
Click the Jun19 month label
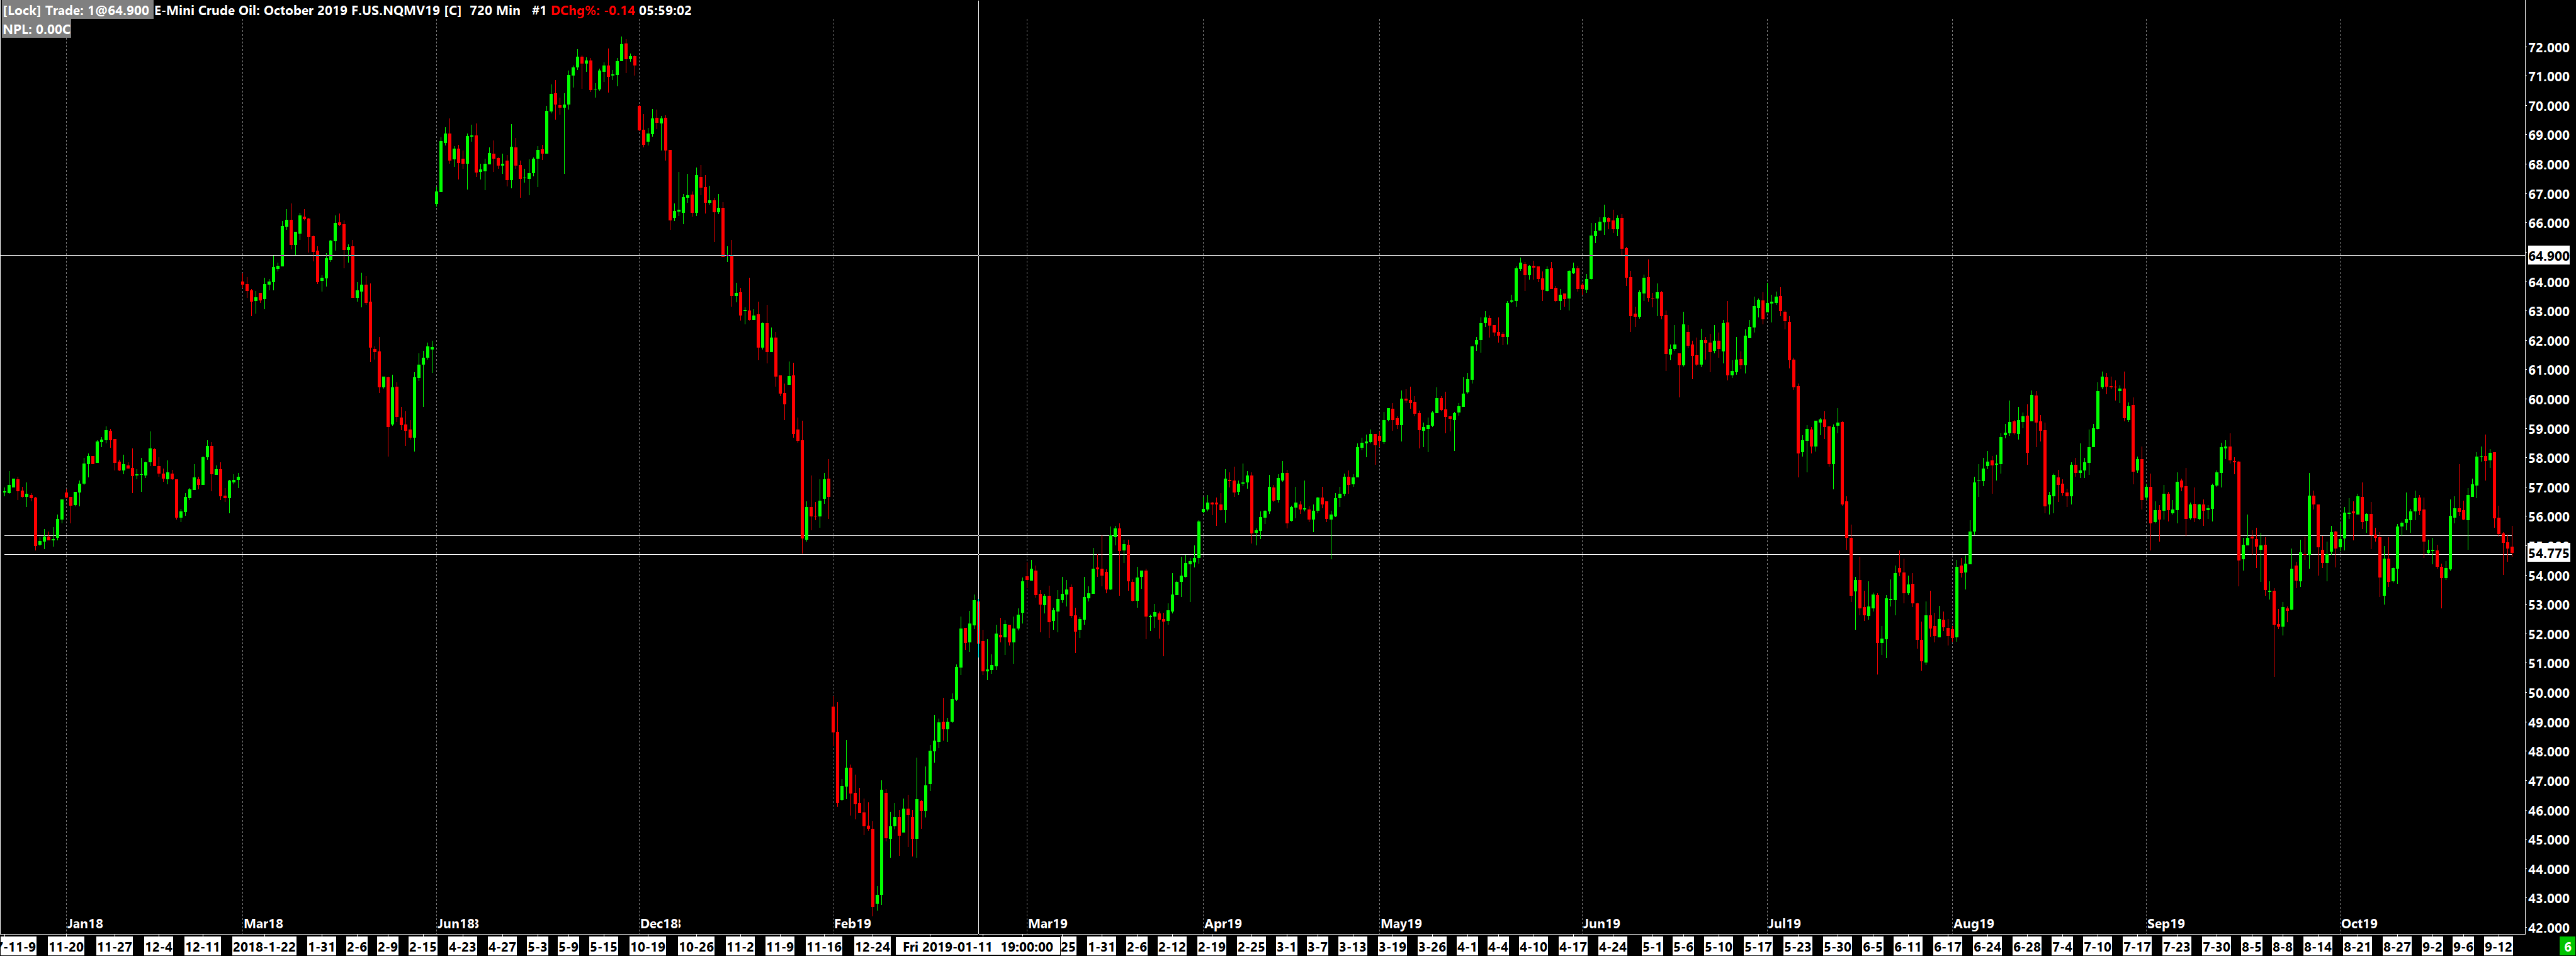[x=1601, y=923]
